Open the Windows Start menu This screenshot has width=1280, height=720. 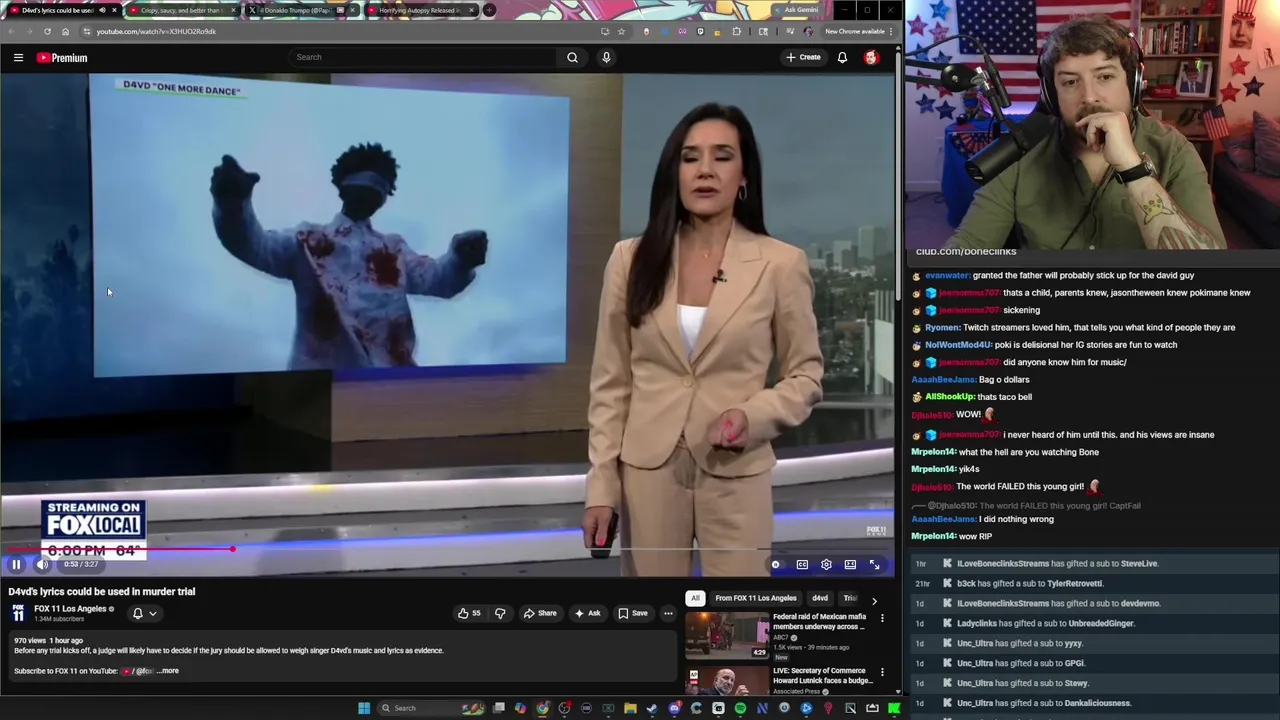[x=365, y=708]
